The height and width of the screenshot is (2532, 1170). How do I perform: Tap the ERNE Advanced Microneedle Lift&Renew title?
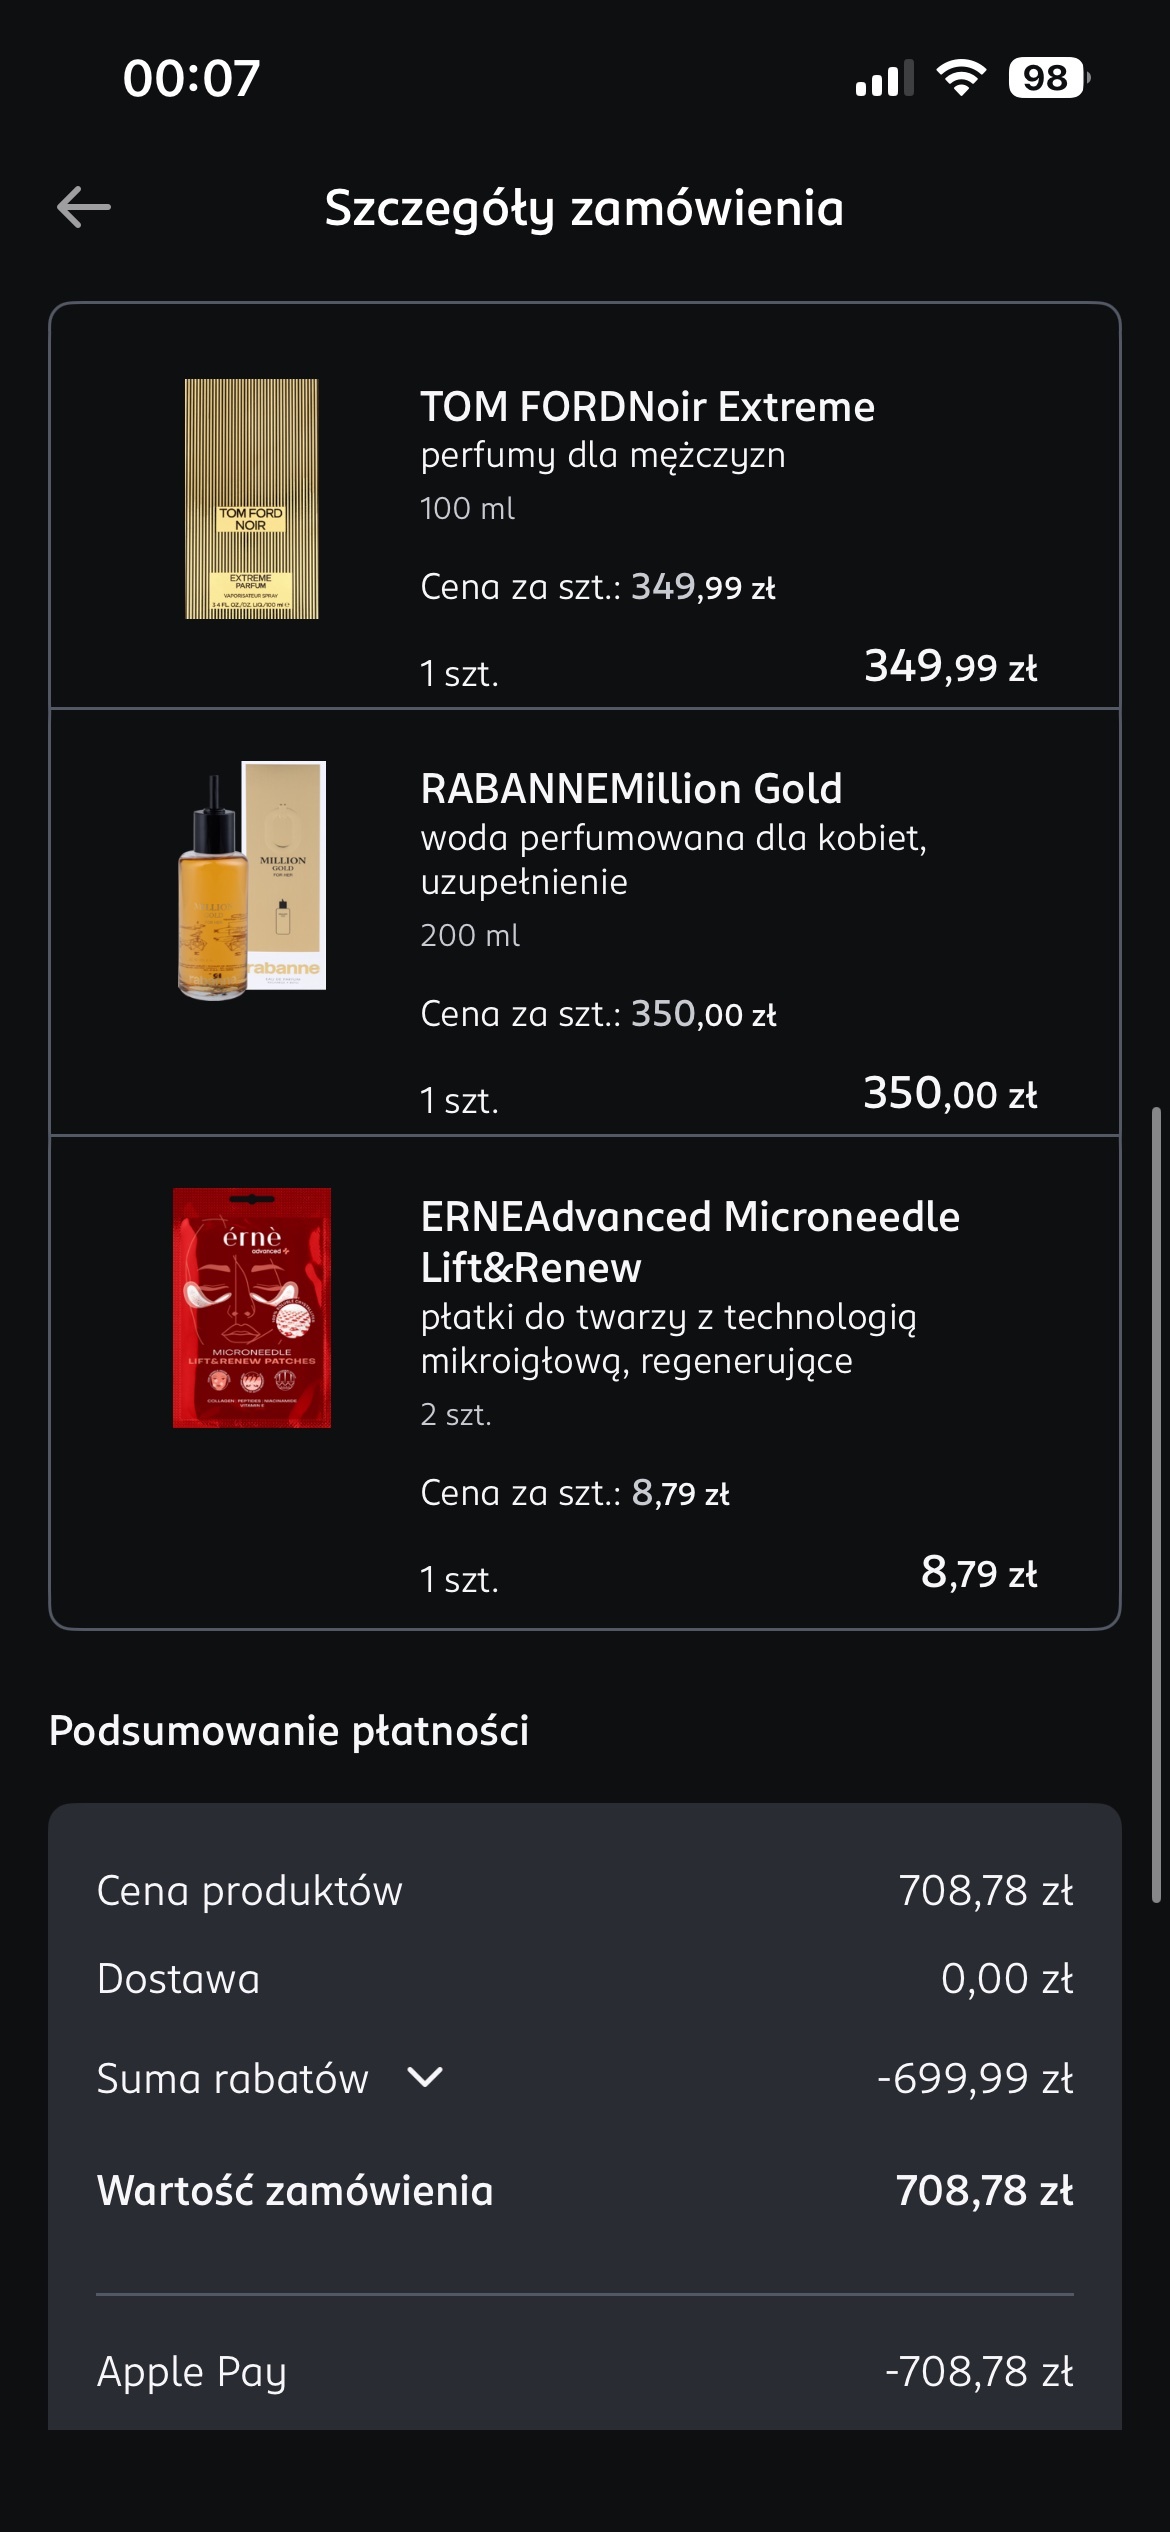point(690,1241)
